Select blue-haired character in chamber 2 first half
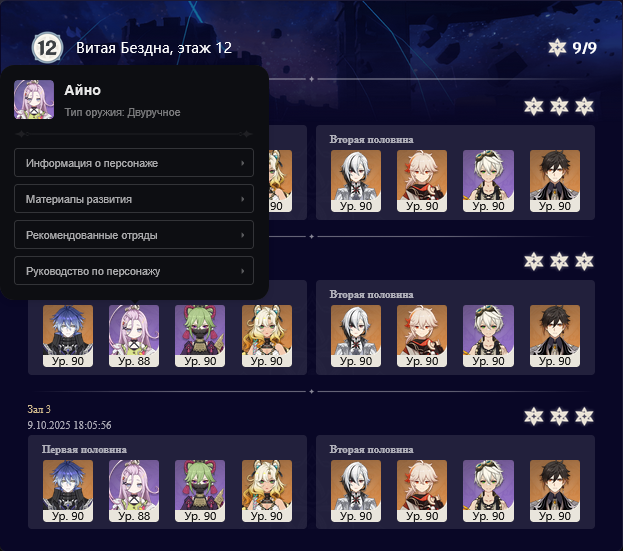This screenshot has width=623, height=551. tap(68, 336)
